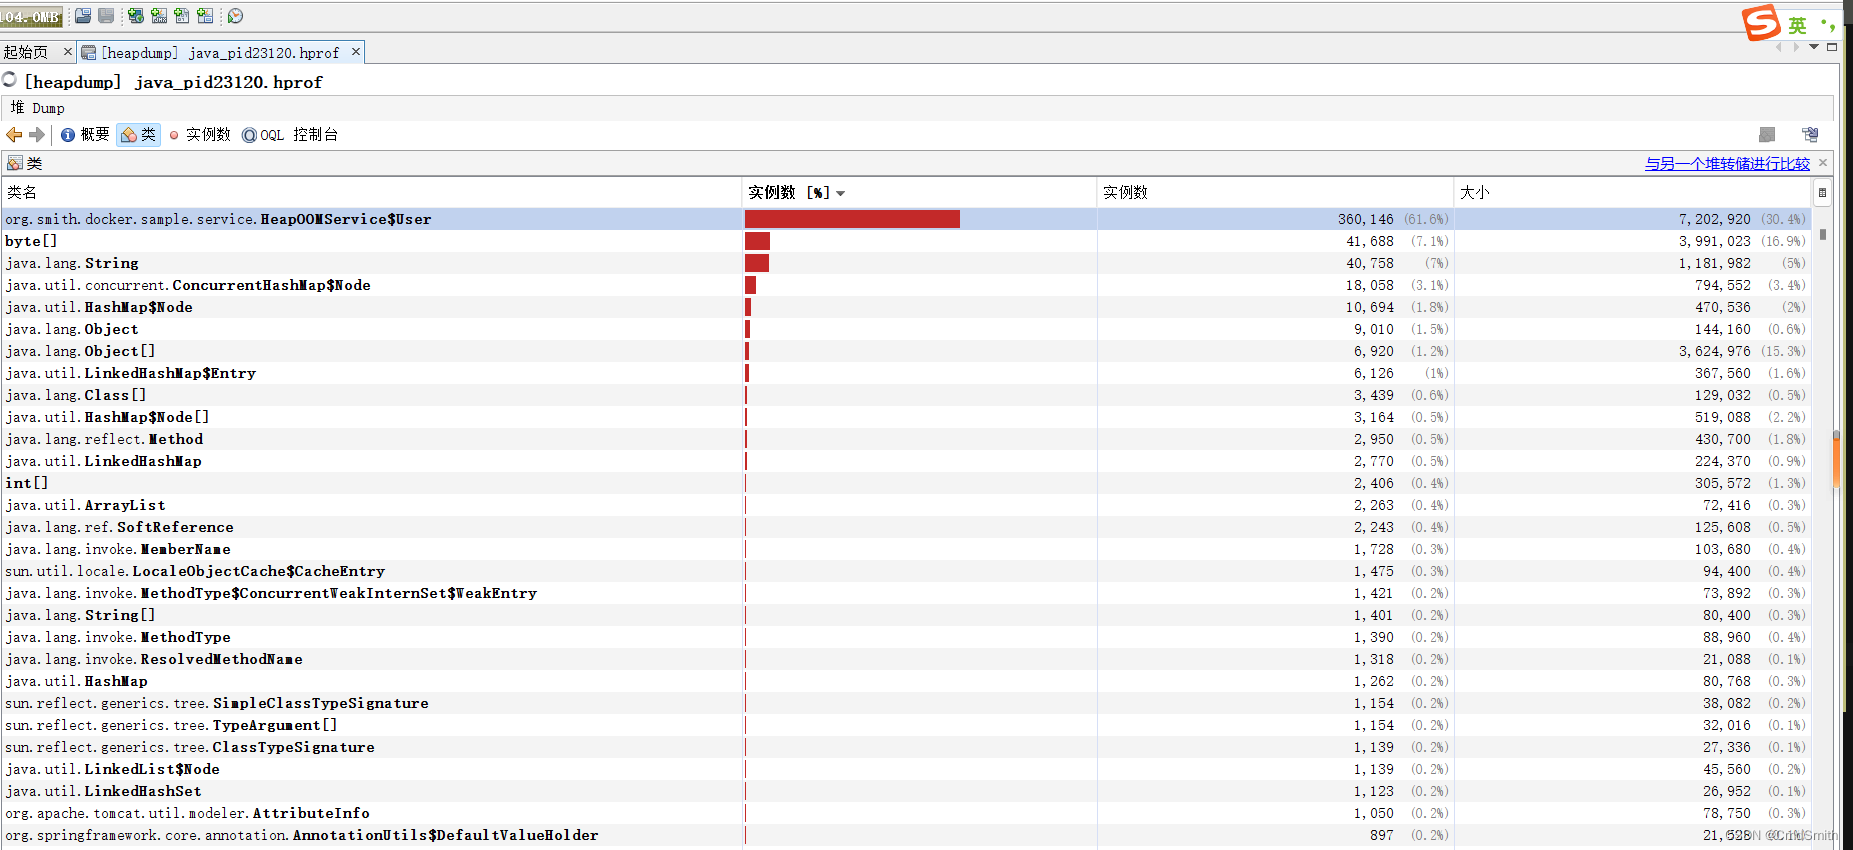Viewport: 1853px width, 850px height.
Task: Click the Add Remote Host icon
Action: pos(136,16)
